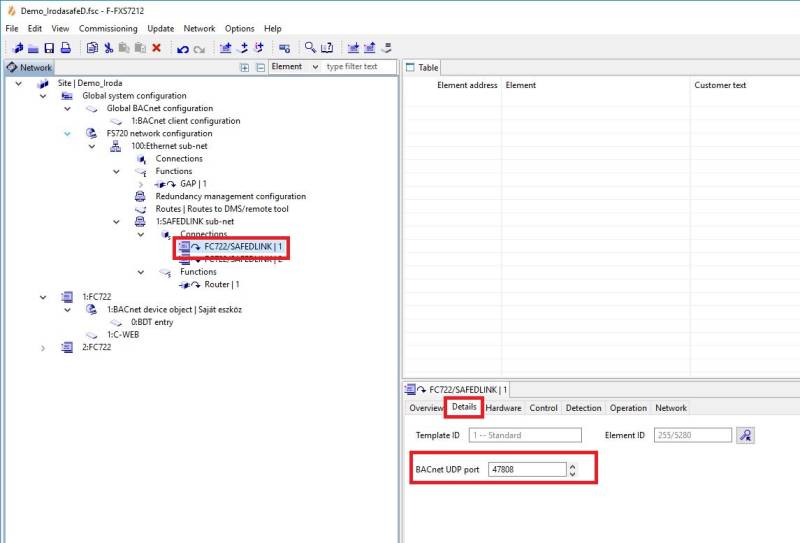The image size is (800, 543).
Task: Click the Save icon in toolbar
Action: pyautogui.click(x=49, y=48)
